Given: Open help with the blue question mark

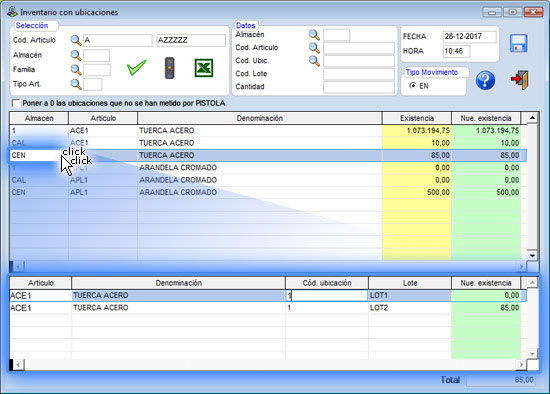Looking at the screenshot, I should [x=485, y=80].
